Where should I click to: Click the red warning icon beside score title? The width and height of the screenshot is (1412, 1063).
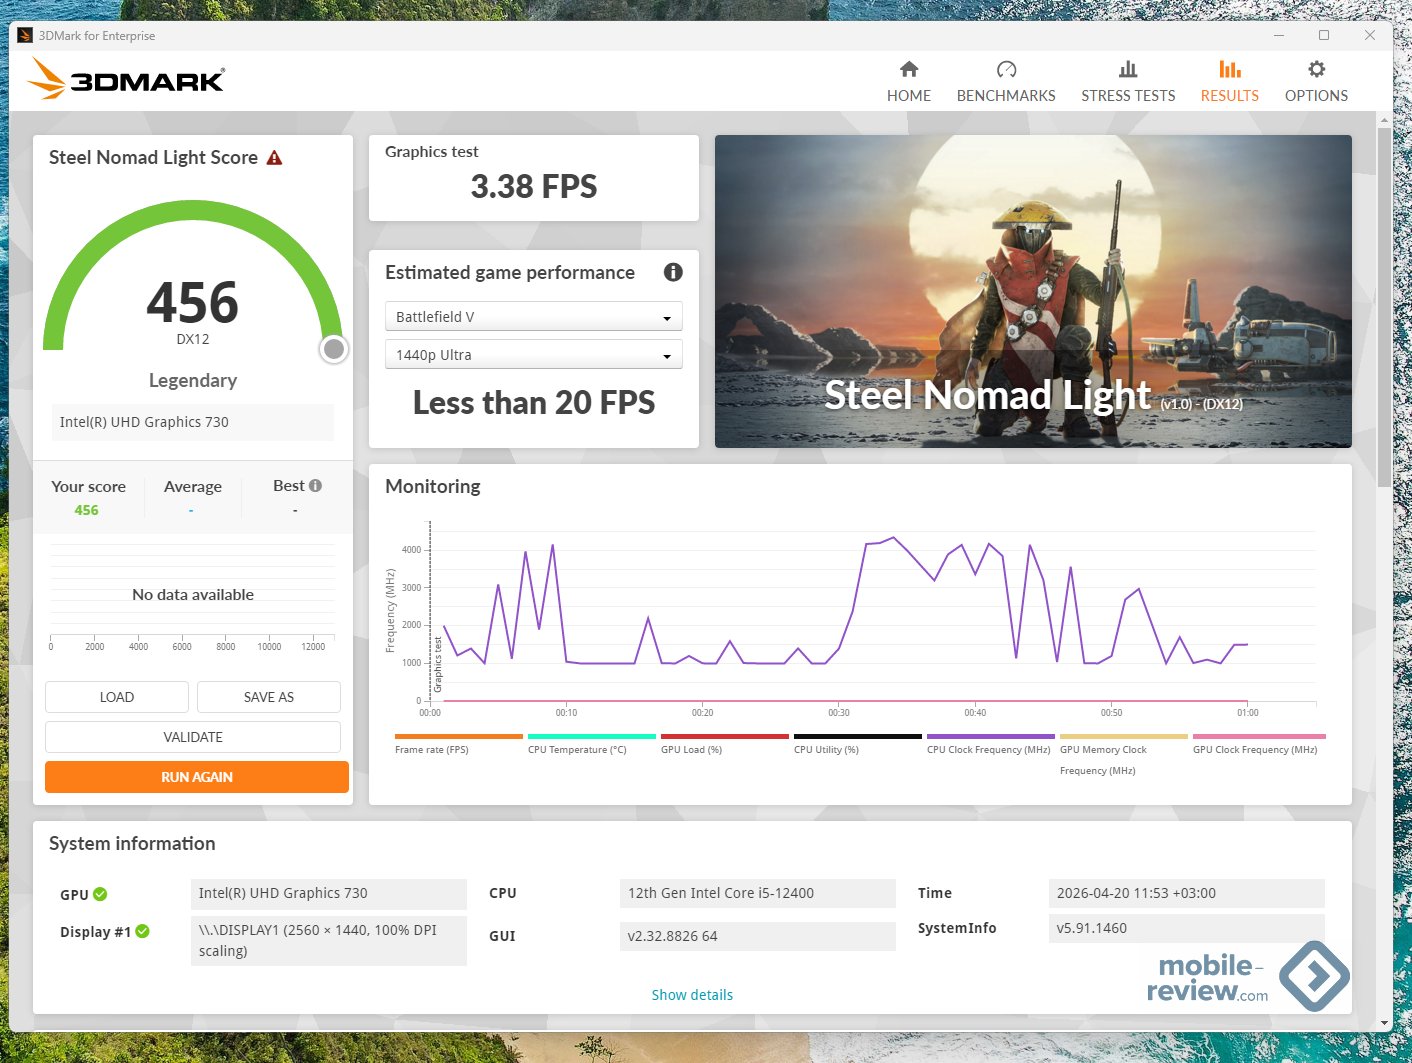click(275, 158)
